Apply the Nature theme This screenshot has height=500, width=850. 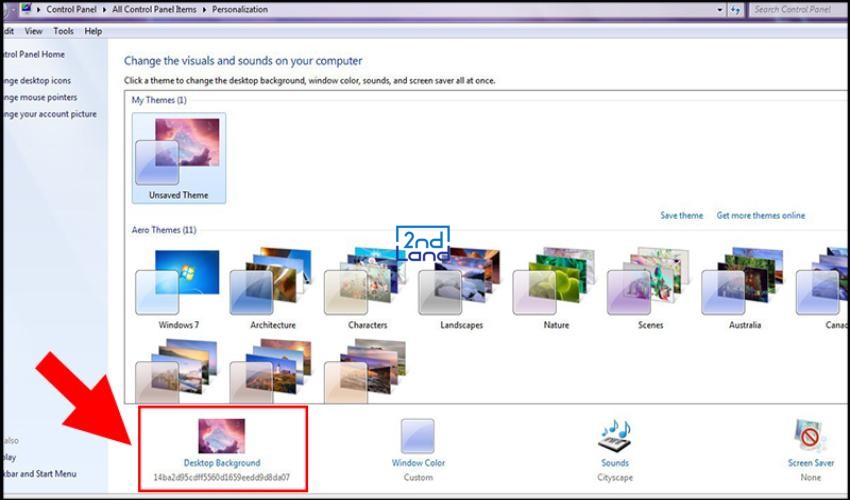pos(556,289)
